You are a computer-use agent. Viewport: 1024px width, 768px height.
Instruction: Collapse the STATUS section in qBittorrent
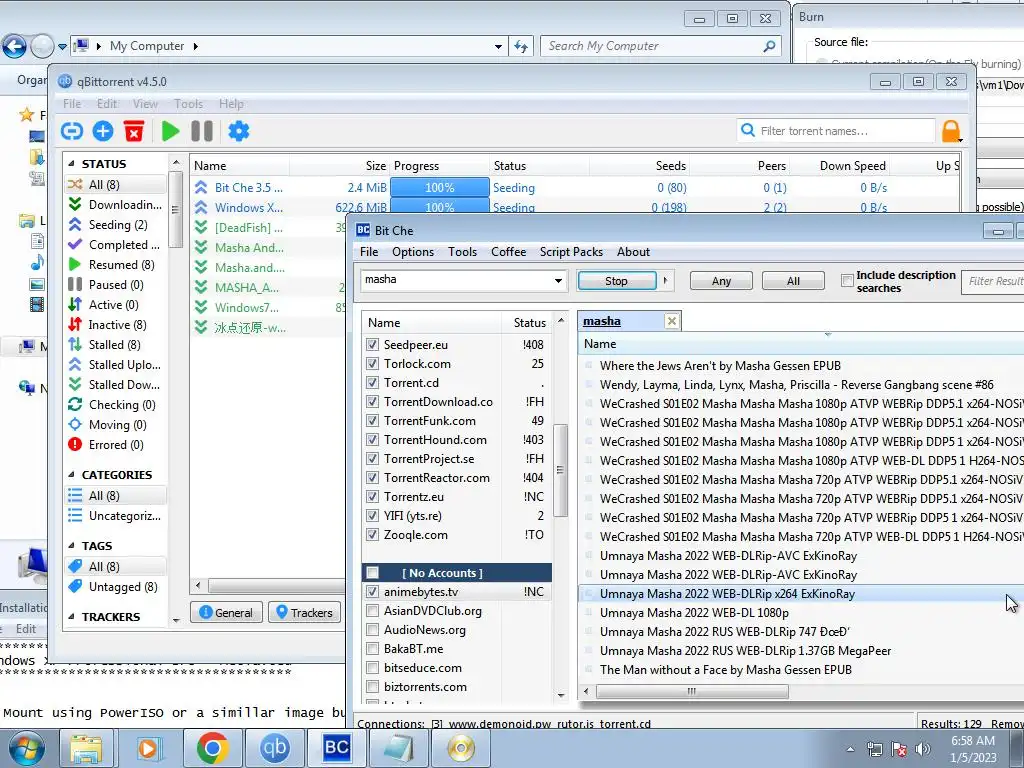click(x=71, y=164)
